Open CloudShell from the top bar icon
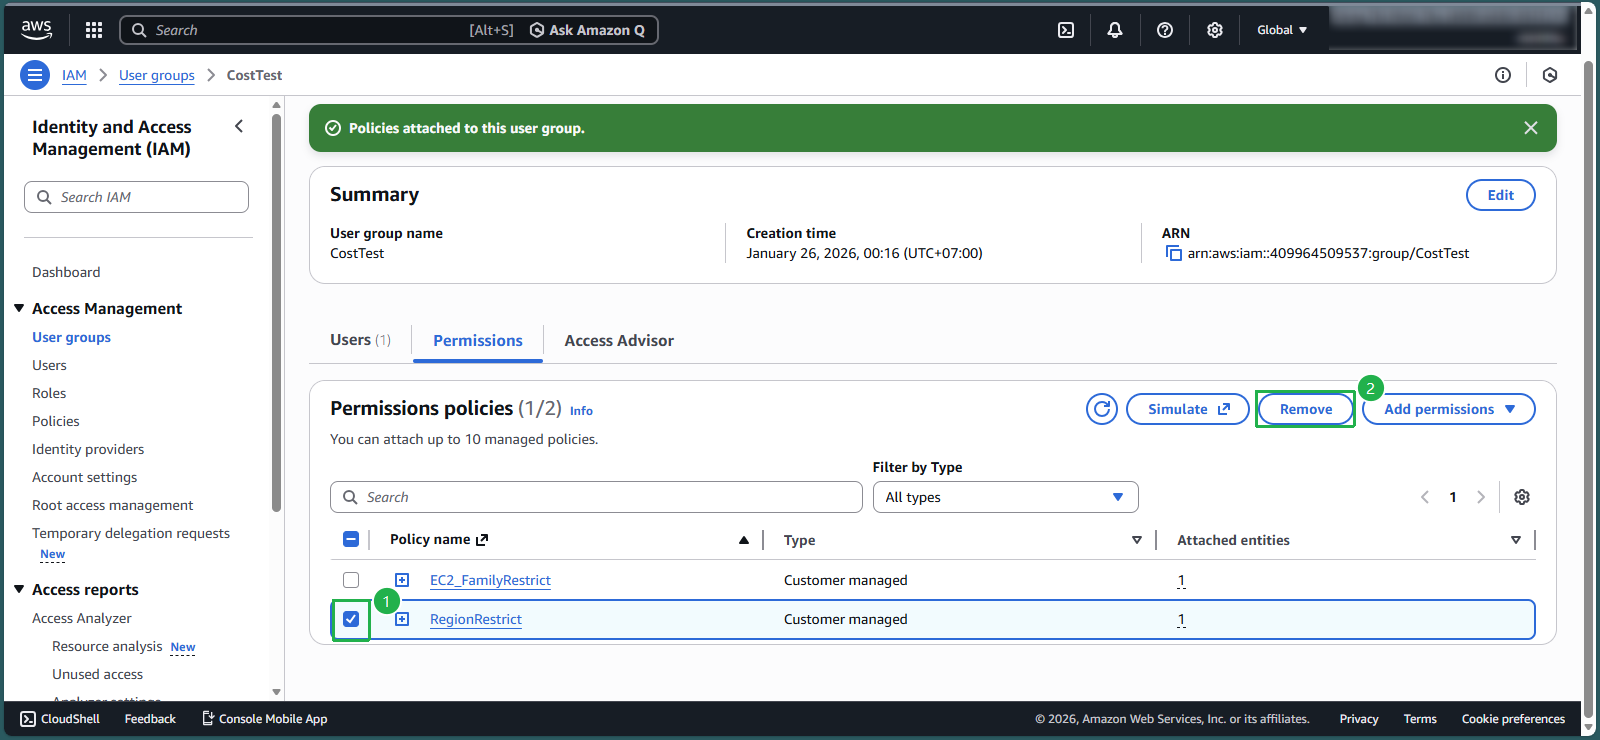Viewport: 1600px width, 740px height. pos(1066,30)
